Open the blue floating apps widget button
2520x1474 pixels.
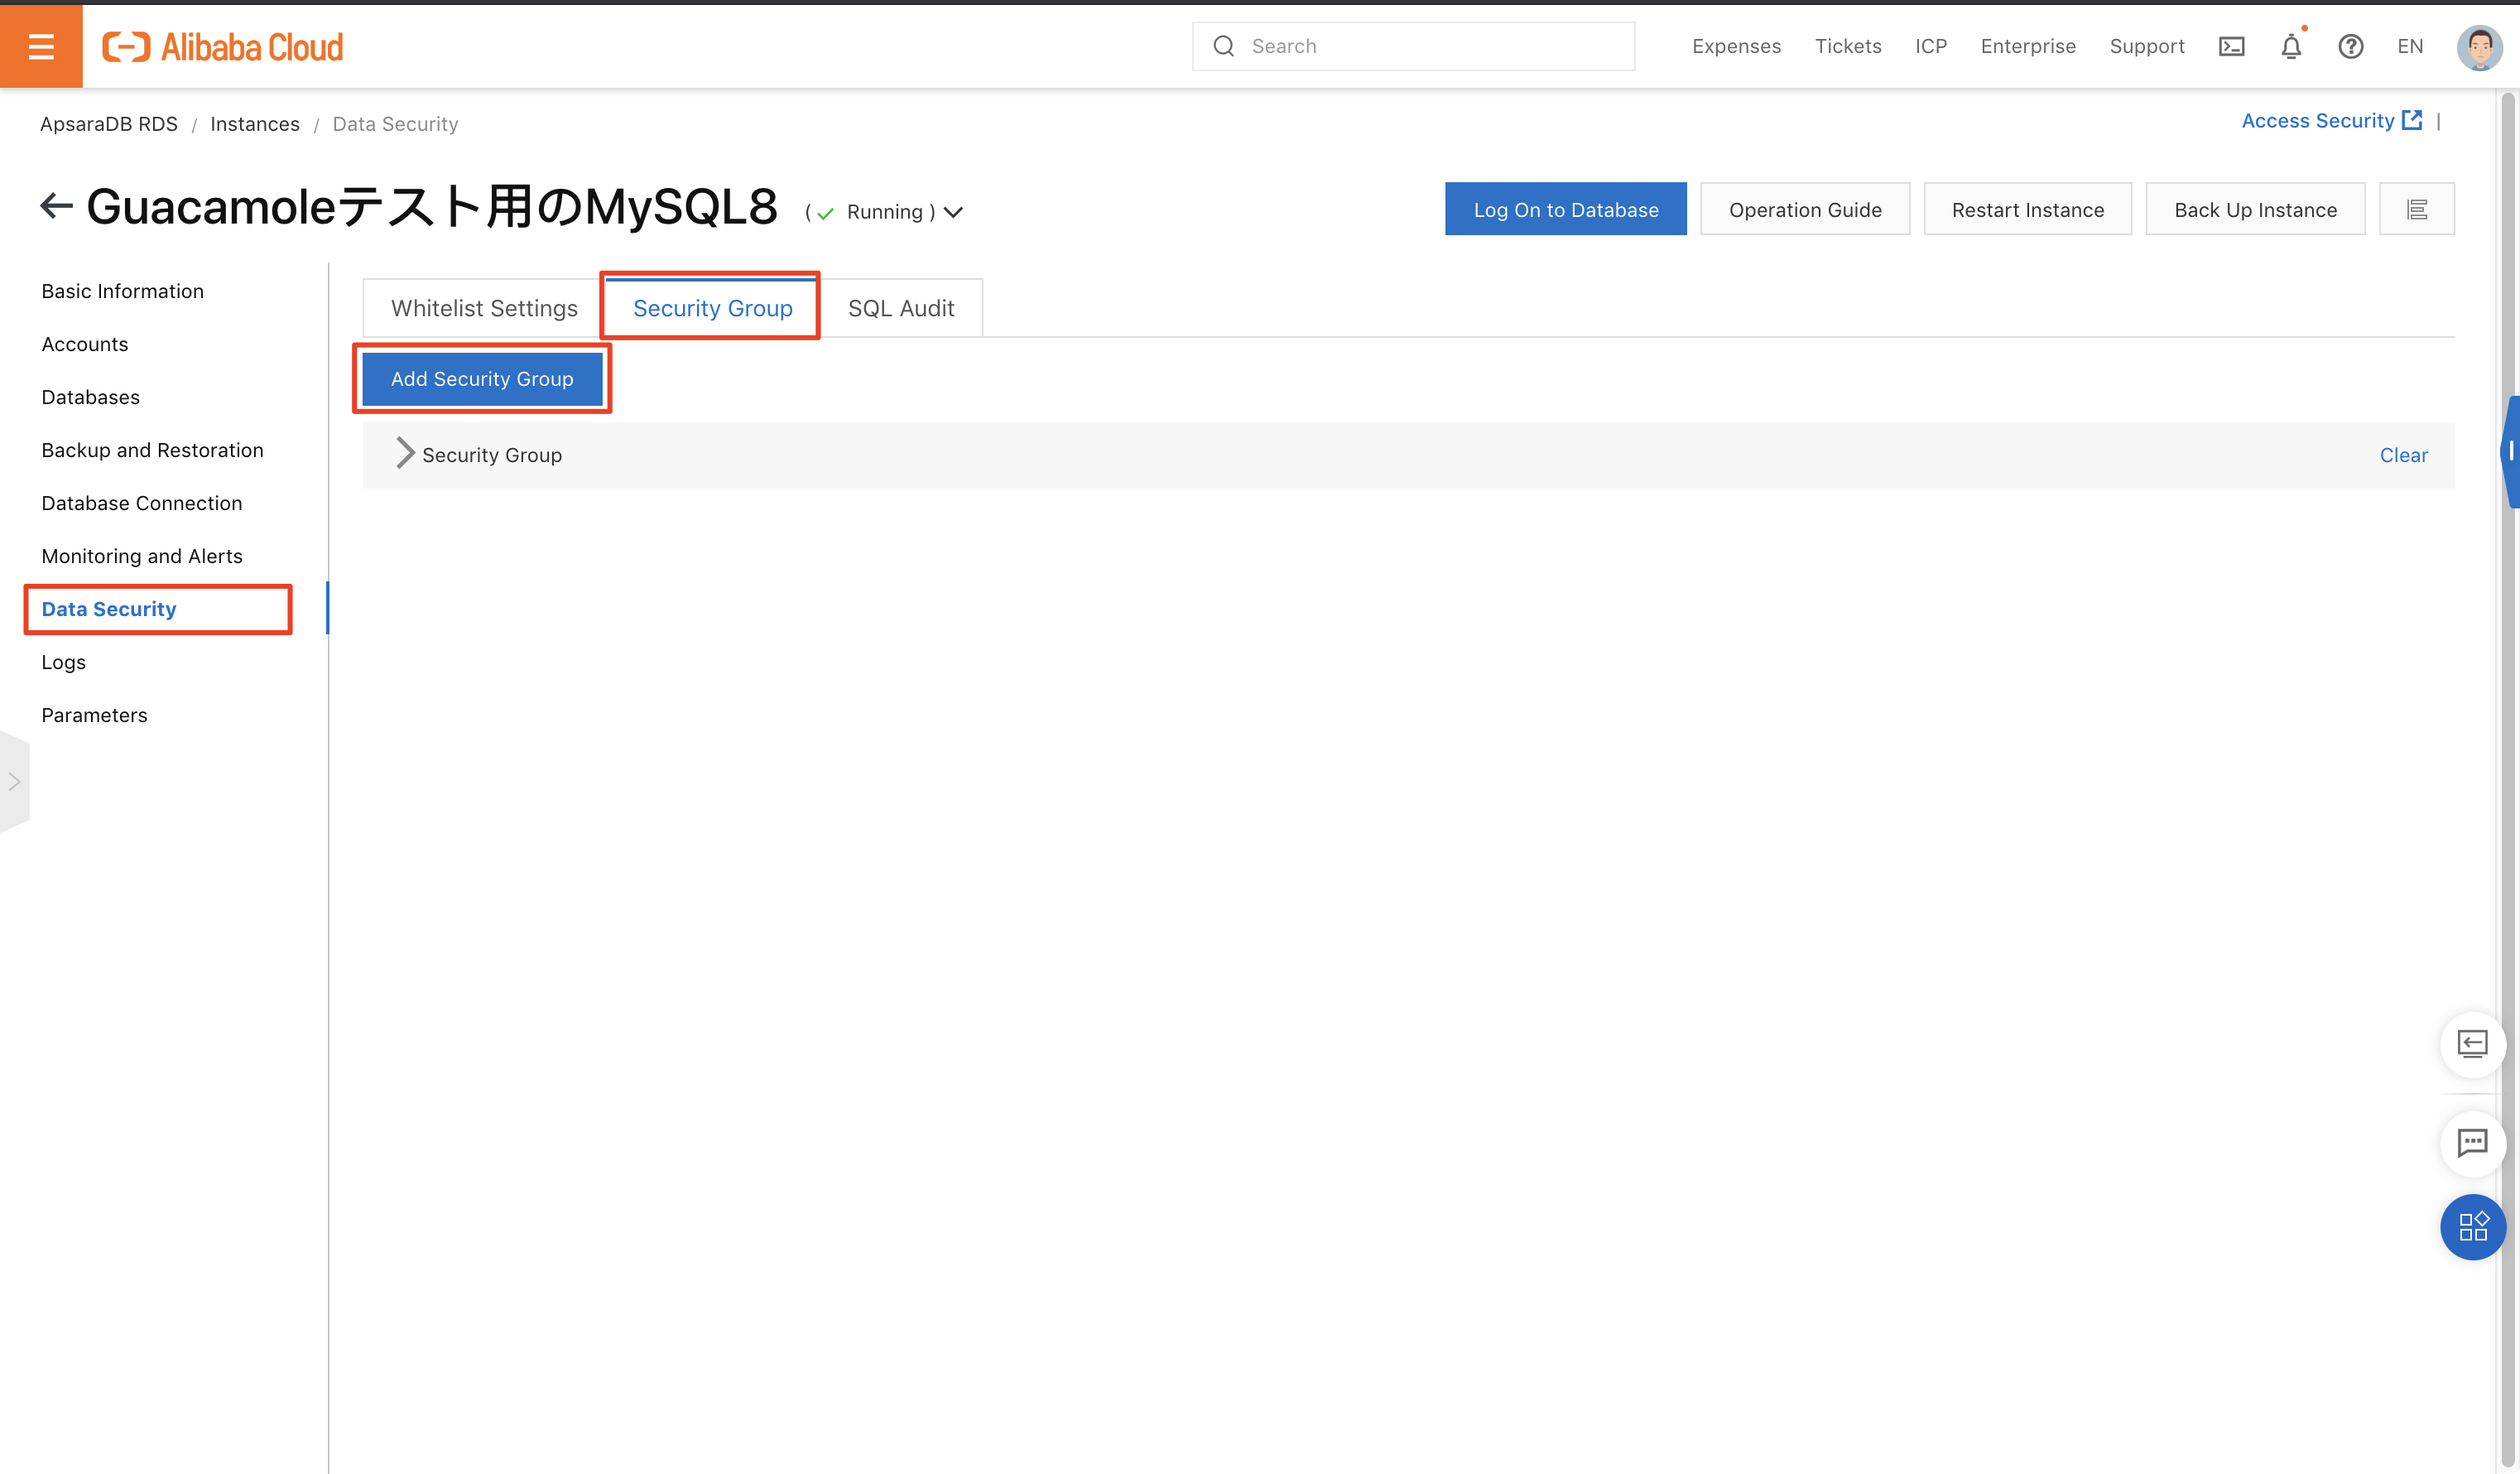(x=2472, y=1226)
